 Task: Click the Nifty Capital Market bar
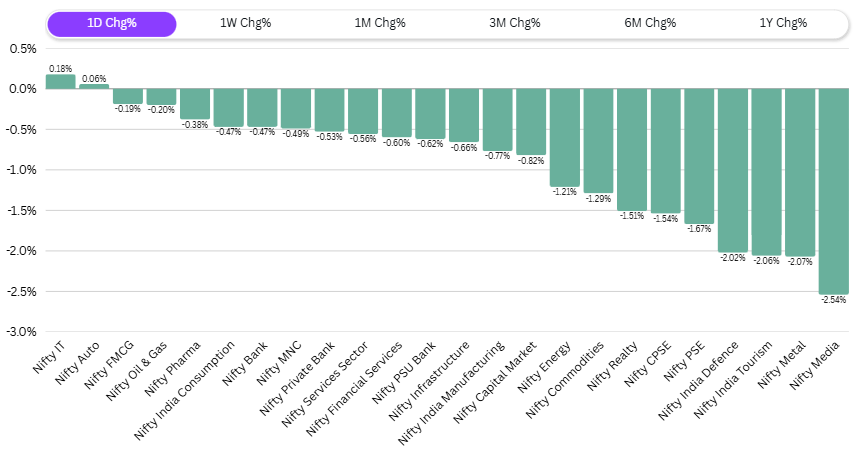(531, 121)
